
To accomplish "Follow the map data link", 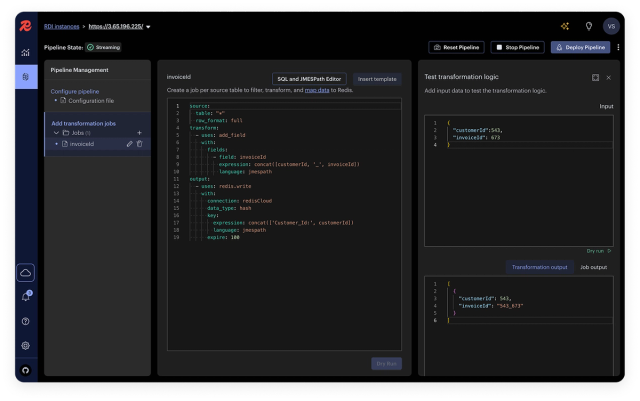I will pyautogui.click(x=317, y=90).
